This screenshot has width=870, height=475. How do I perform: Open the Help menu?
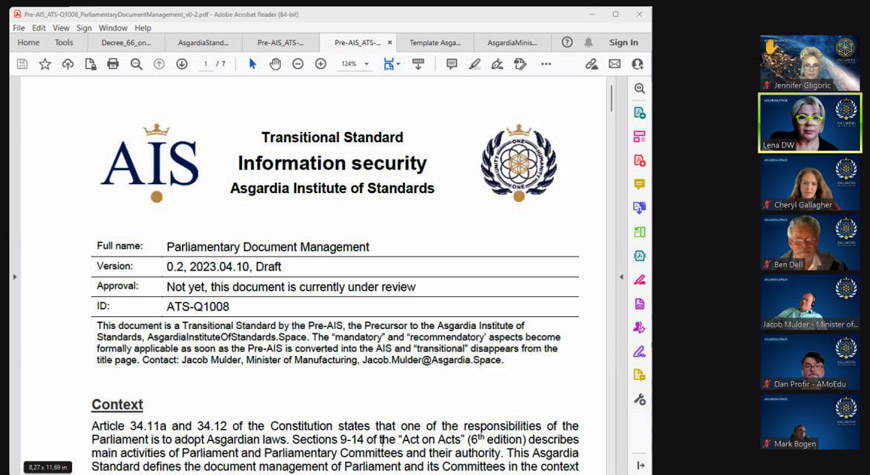(x=143, y=28)
